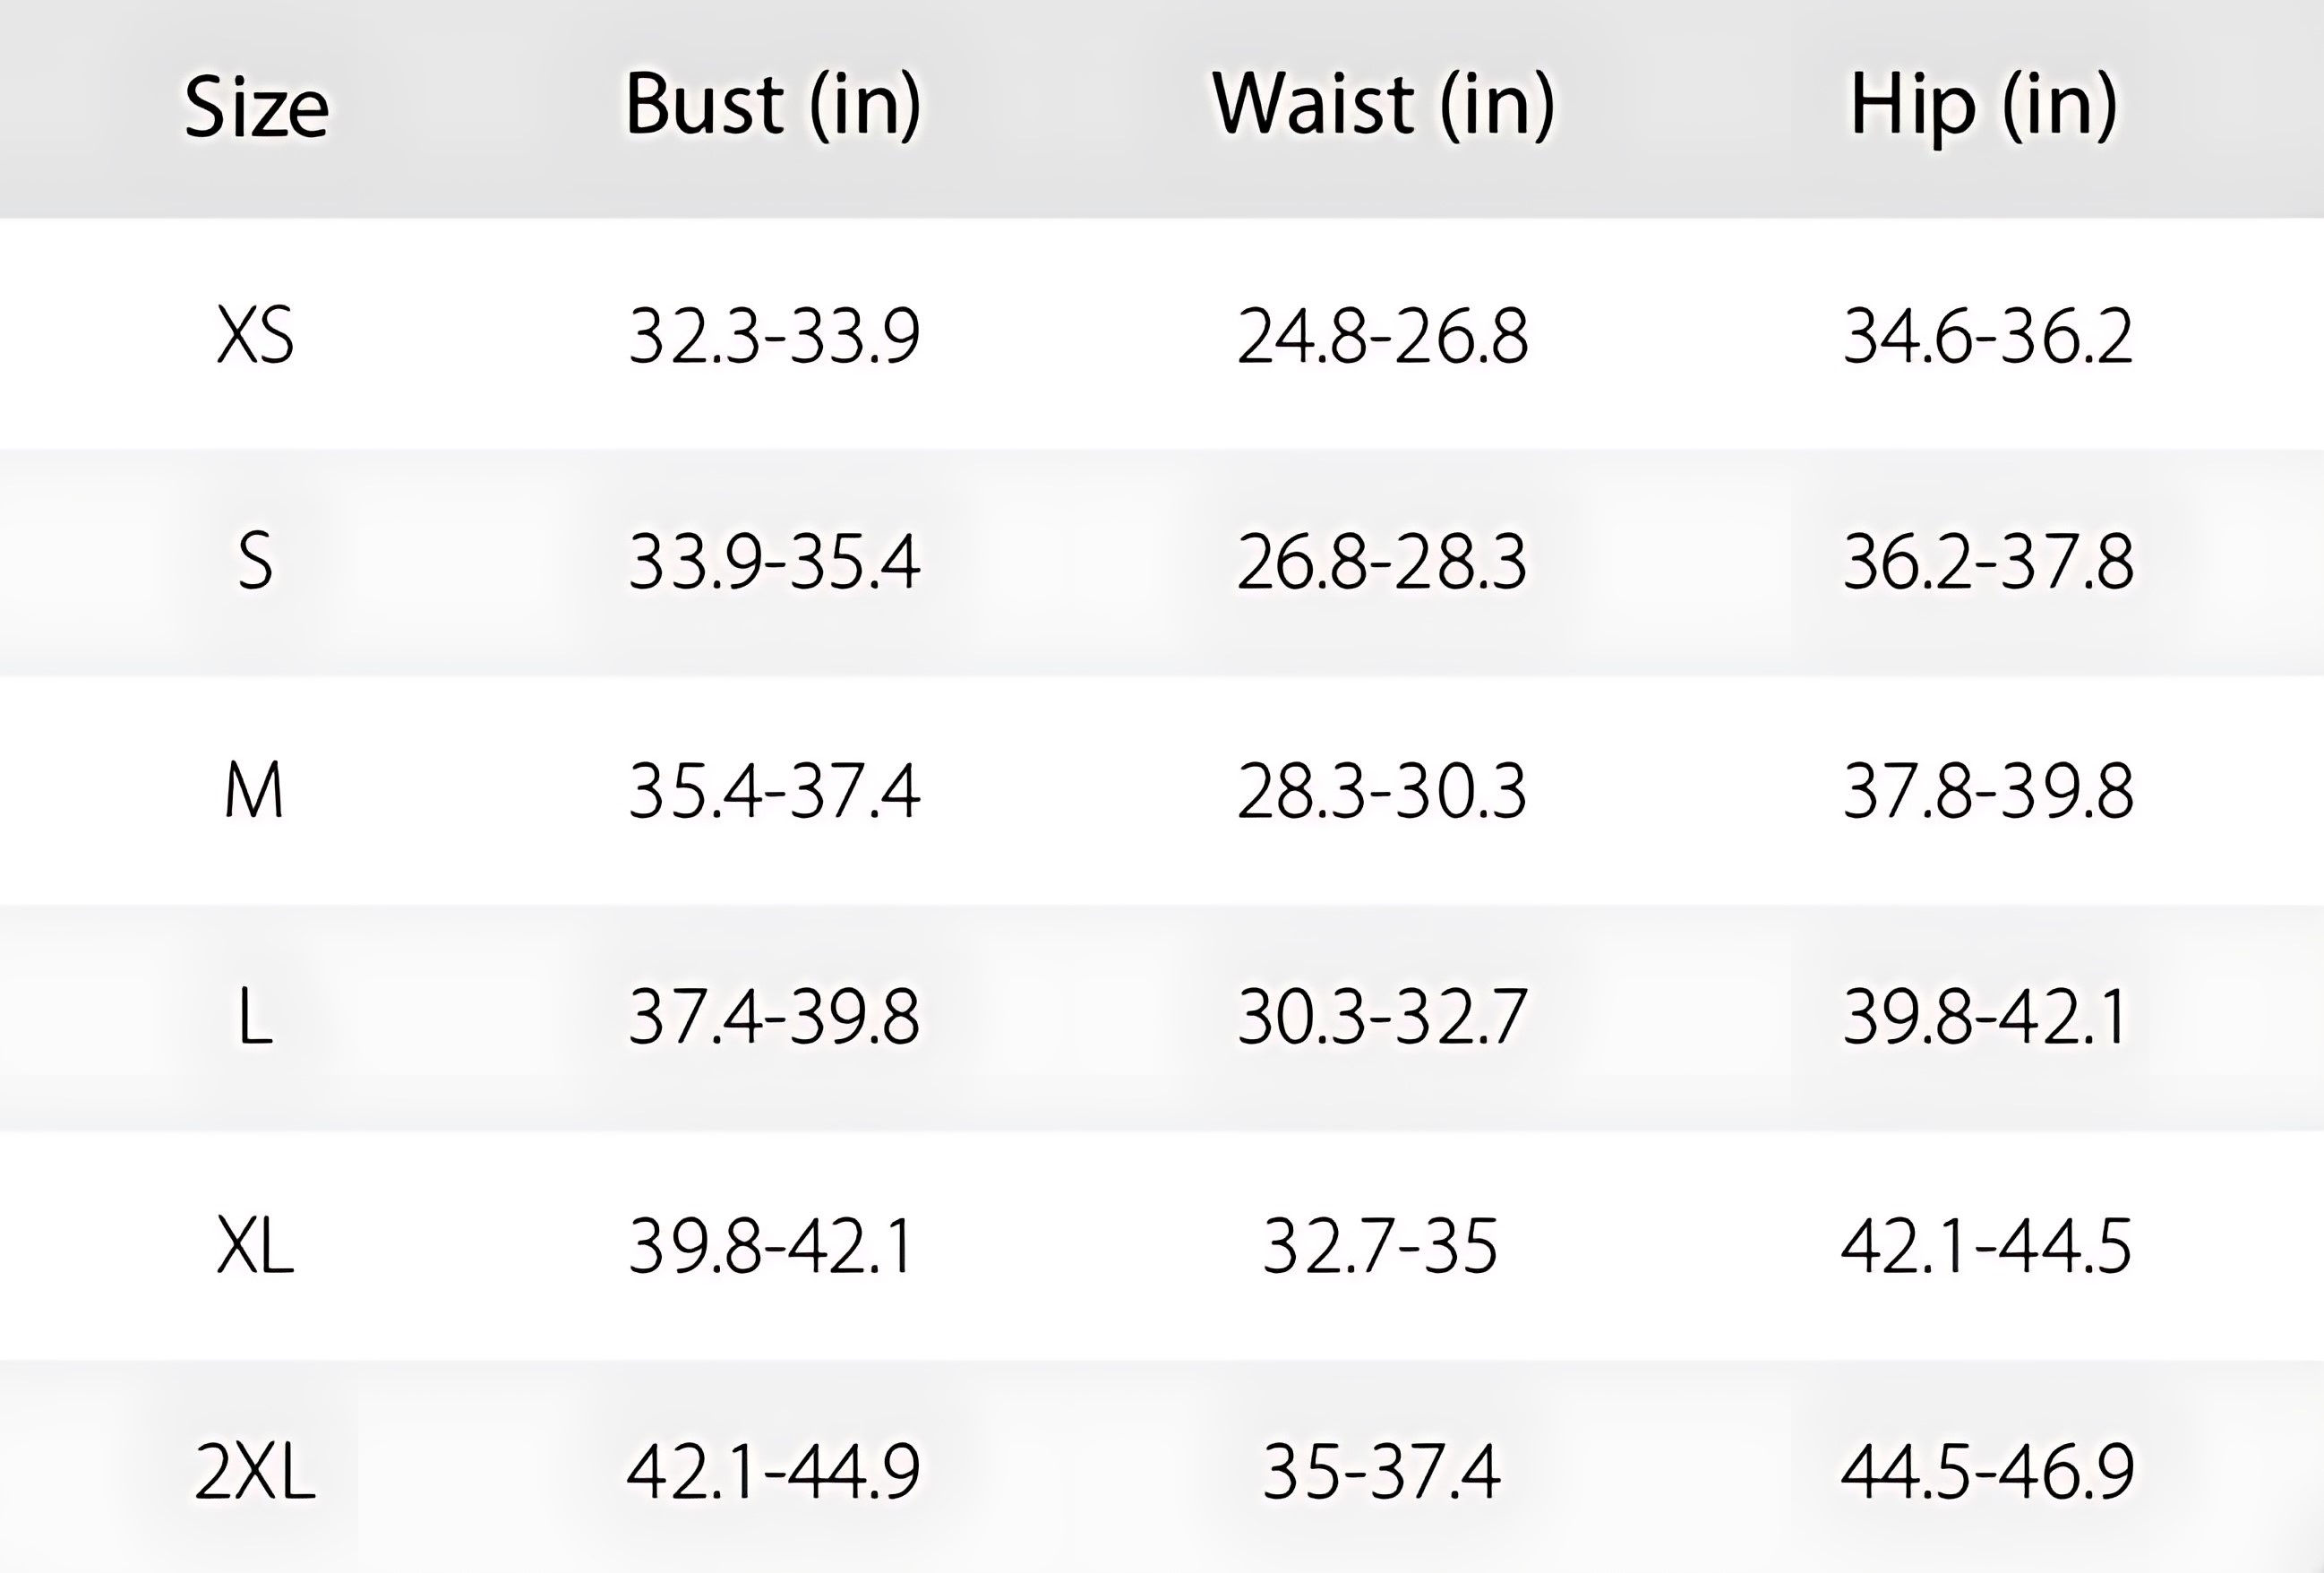Click the 2XL hip value 44.5-46.9

click(x=1988, y=1472)
